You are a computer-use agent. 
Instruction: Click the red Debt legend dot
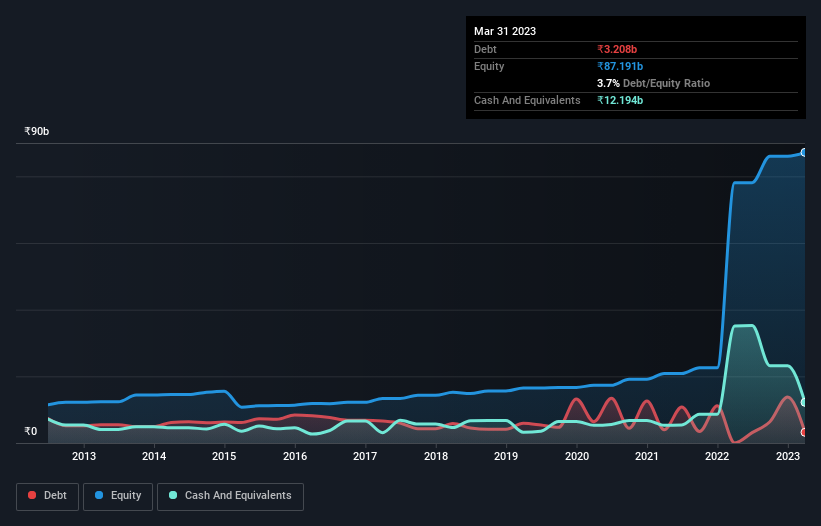(x=32, y=495)
